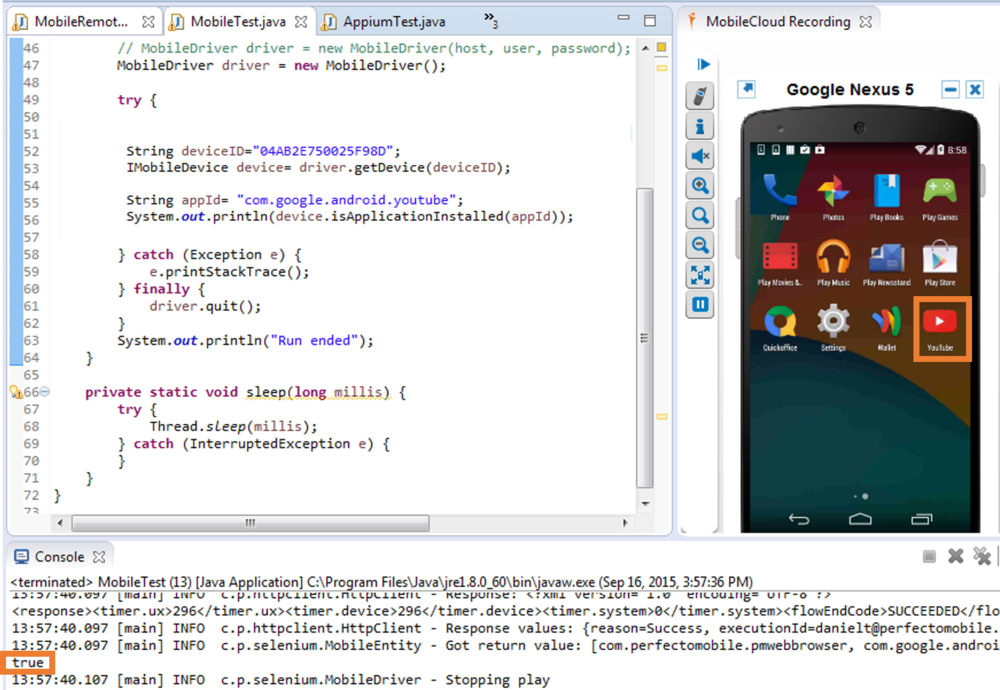Show hidden editor tabs list chevron
The width and height of the screenshot is (1000, 690).
pos(490,20)
